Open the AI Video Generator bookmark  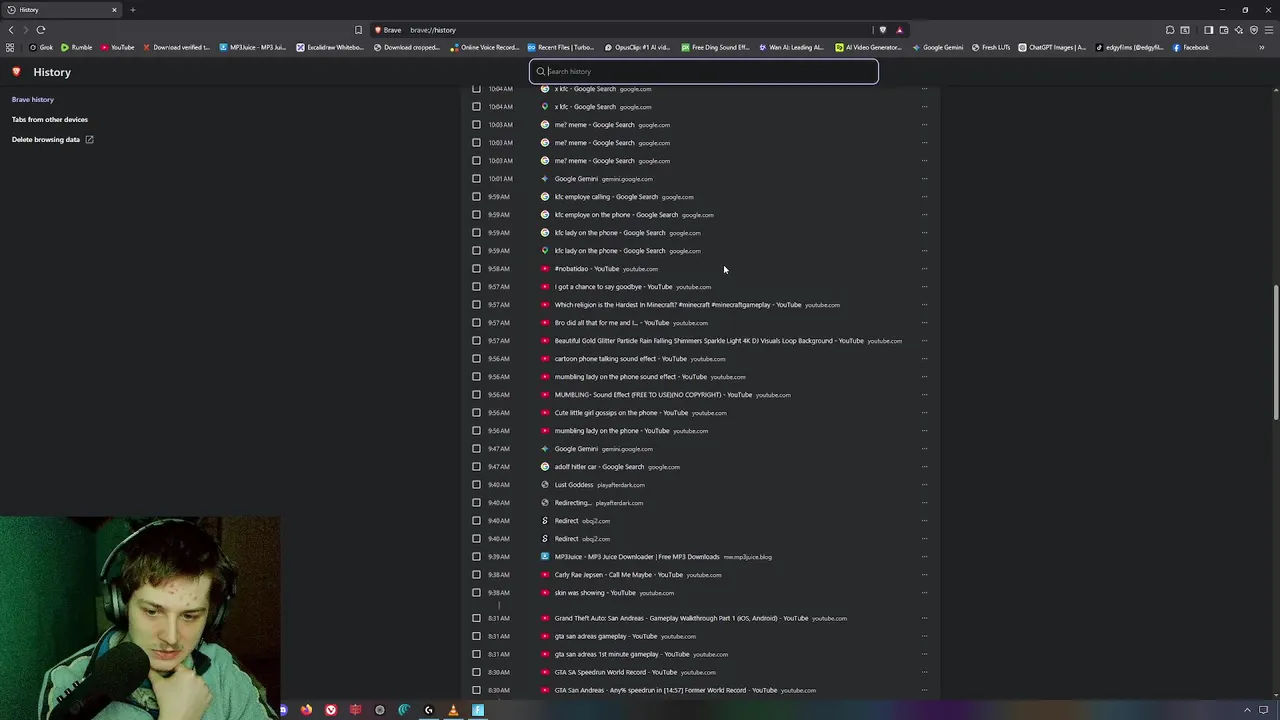coord(868,47)
